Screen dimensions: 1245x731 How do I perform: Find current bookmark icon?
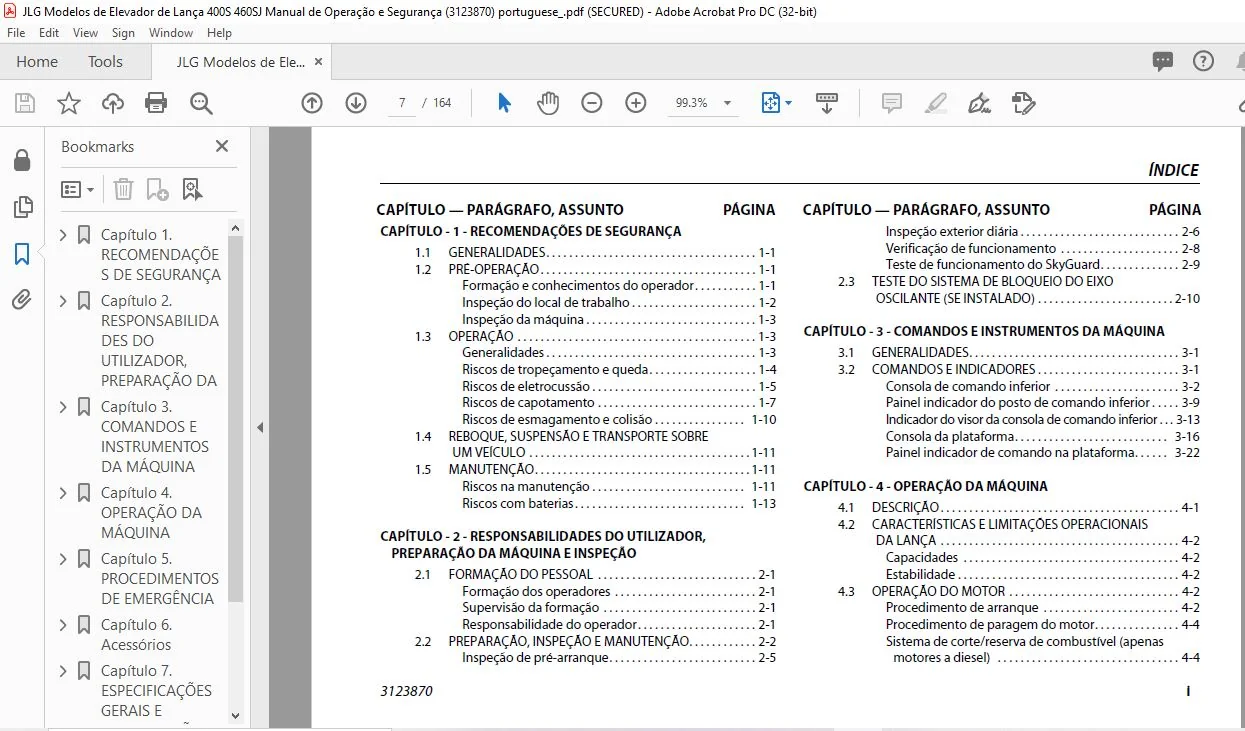tap(192, 189)
